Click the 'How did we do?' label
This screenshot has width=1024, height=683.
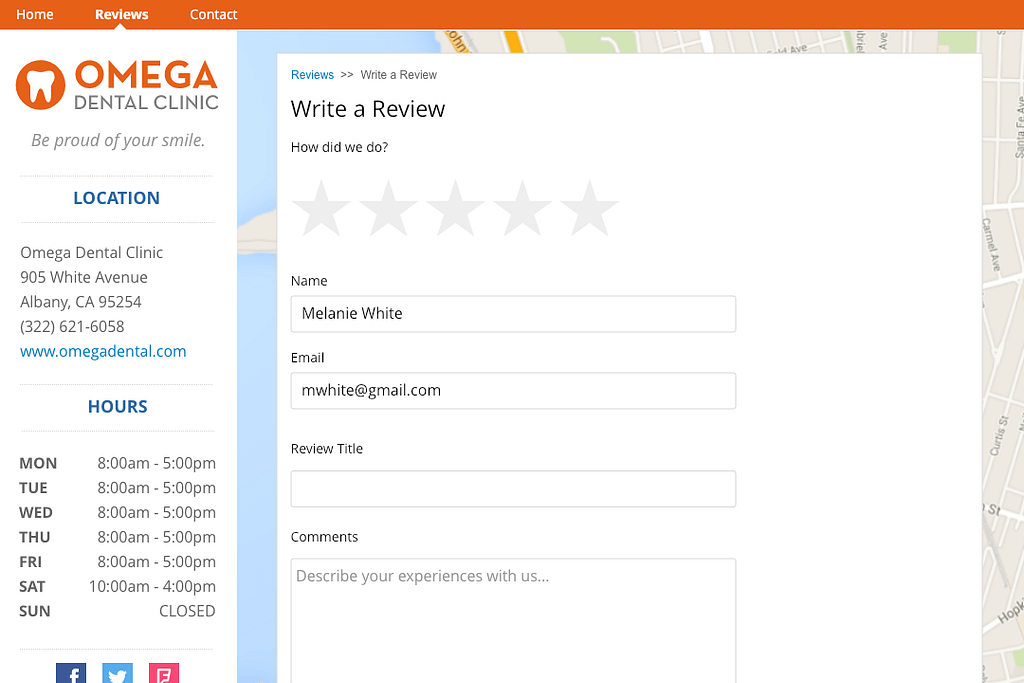(x=340, y=148)
